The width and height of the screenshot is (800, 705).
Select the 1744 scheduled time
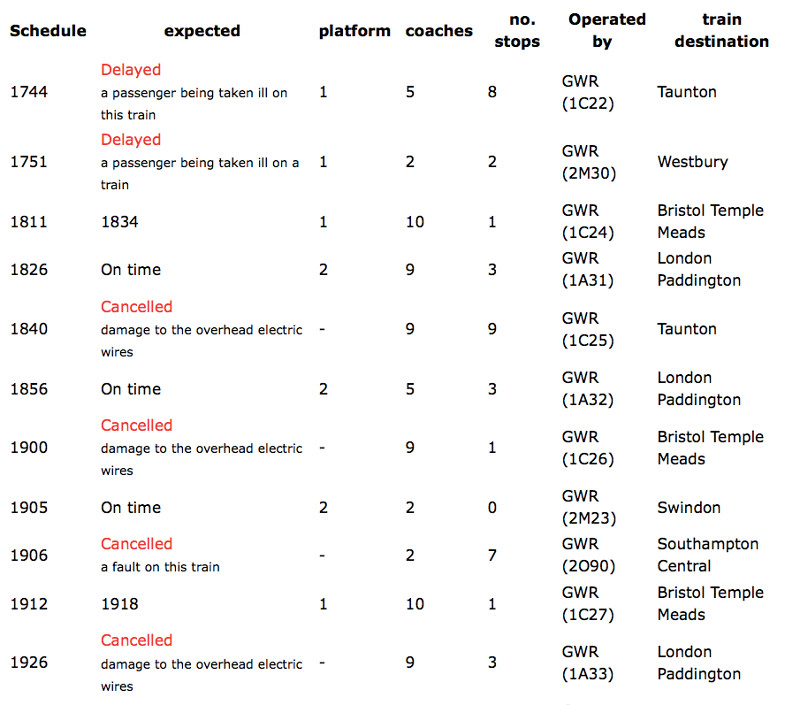pyautogui.click(x=29, y=92)
